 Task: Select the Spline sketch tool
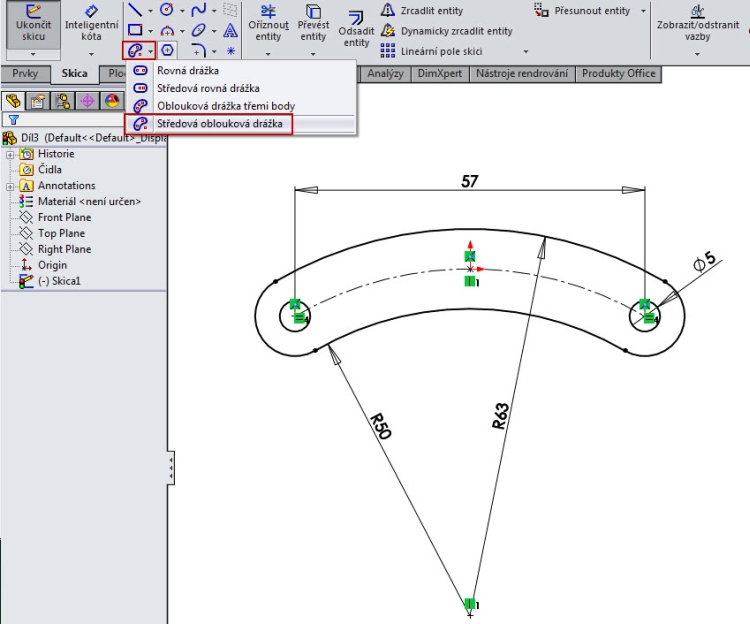[199, 10]
